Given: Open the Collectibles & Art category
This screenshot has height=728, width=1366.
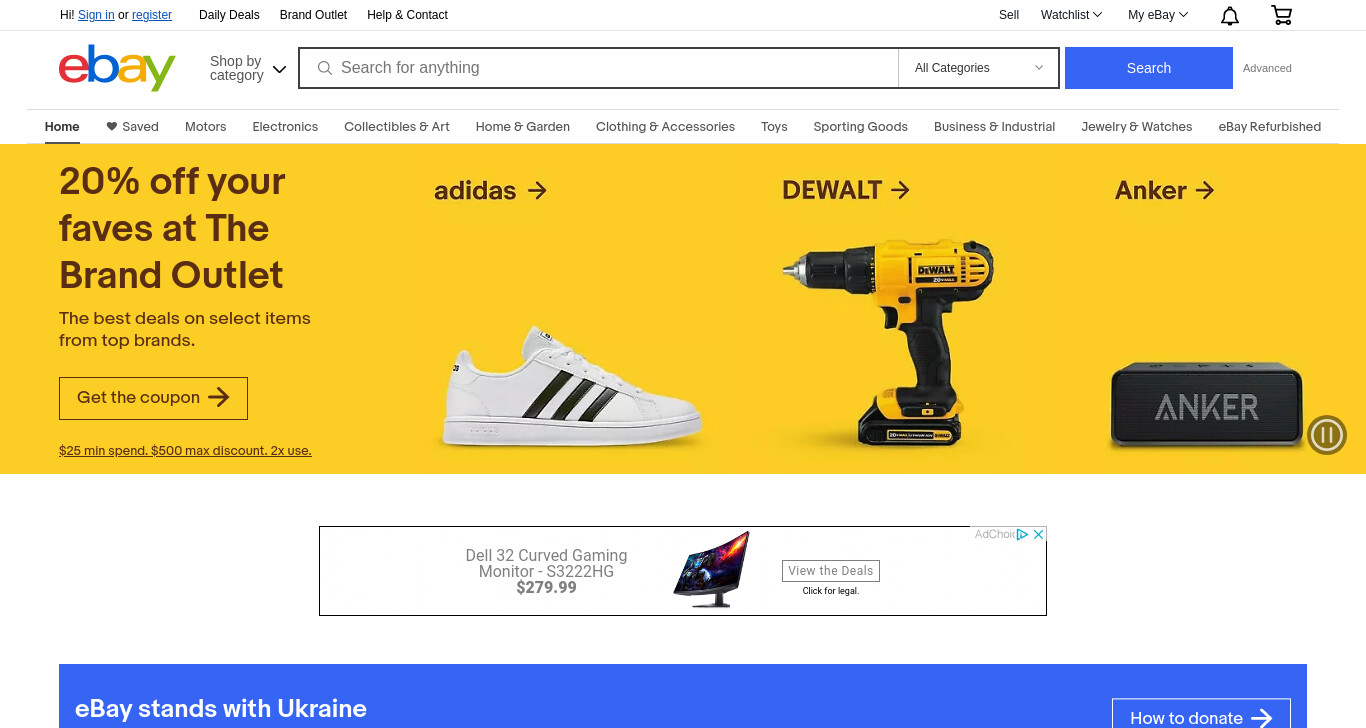Looking at the screenshot, I should click(397, 127).
